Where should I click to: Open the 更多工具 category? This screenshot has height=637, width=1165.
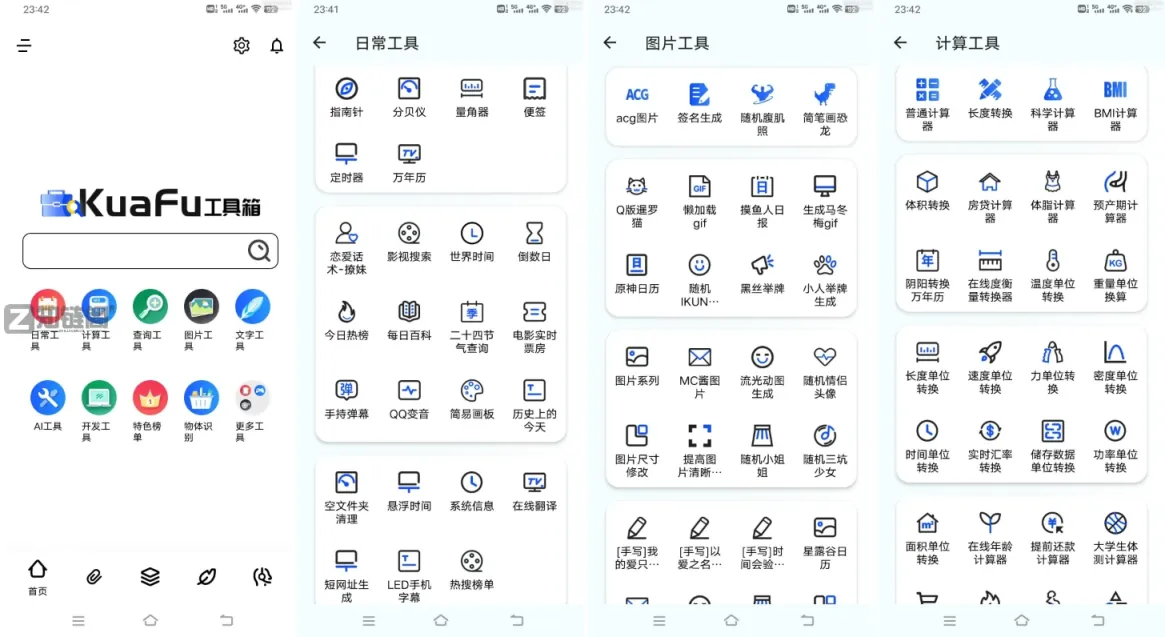click(252, 411)
